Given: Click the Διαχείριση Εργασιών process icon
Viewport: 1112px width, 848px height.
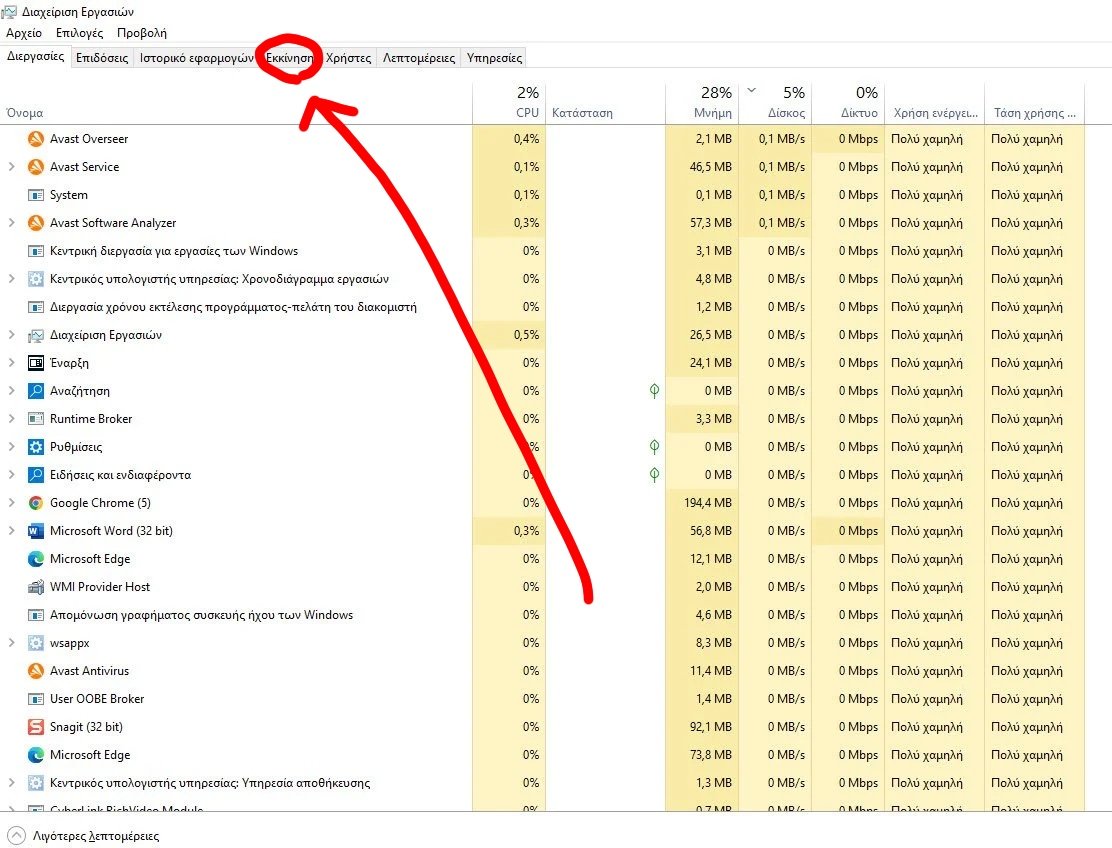Looking at the screenshot, I should tap(35, 335).
